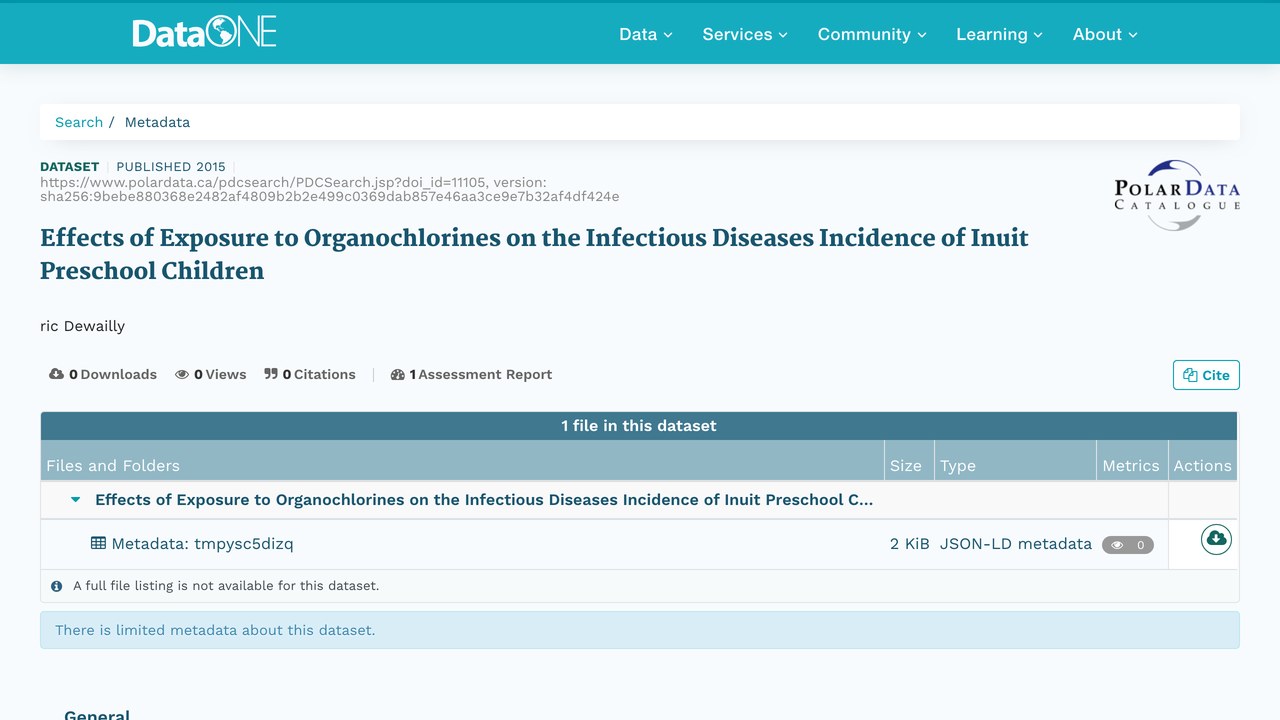
Task: Select the Metadata: tmpysc5dizq file name
Action: (x=202, y=544)
